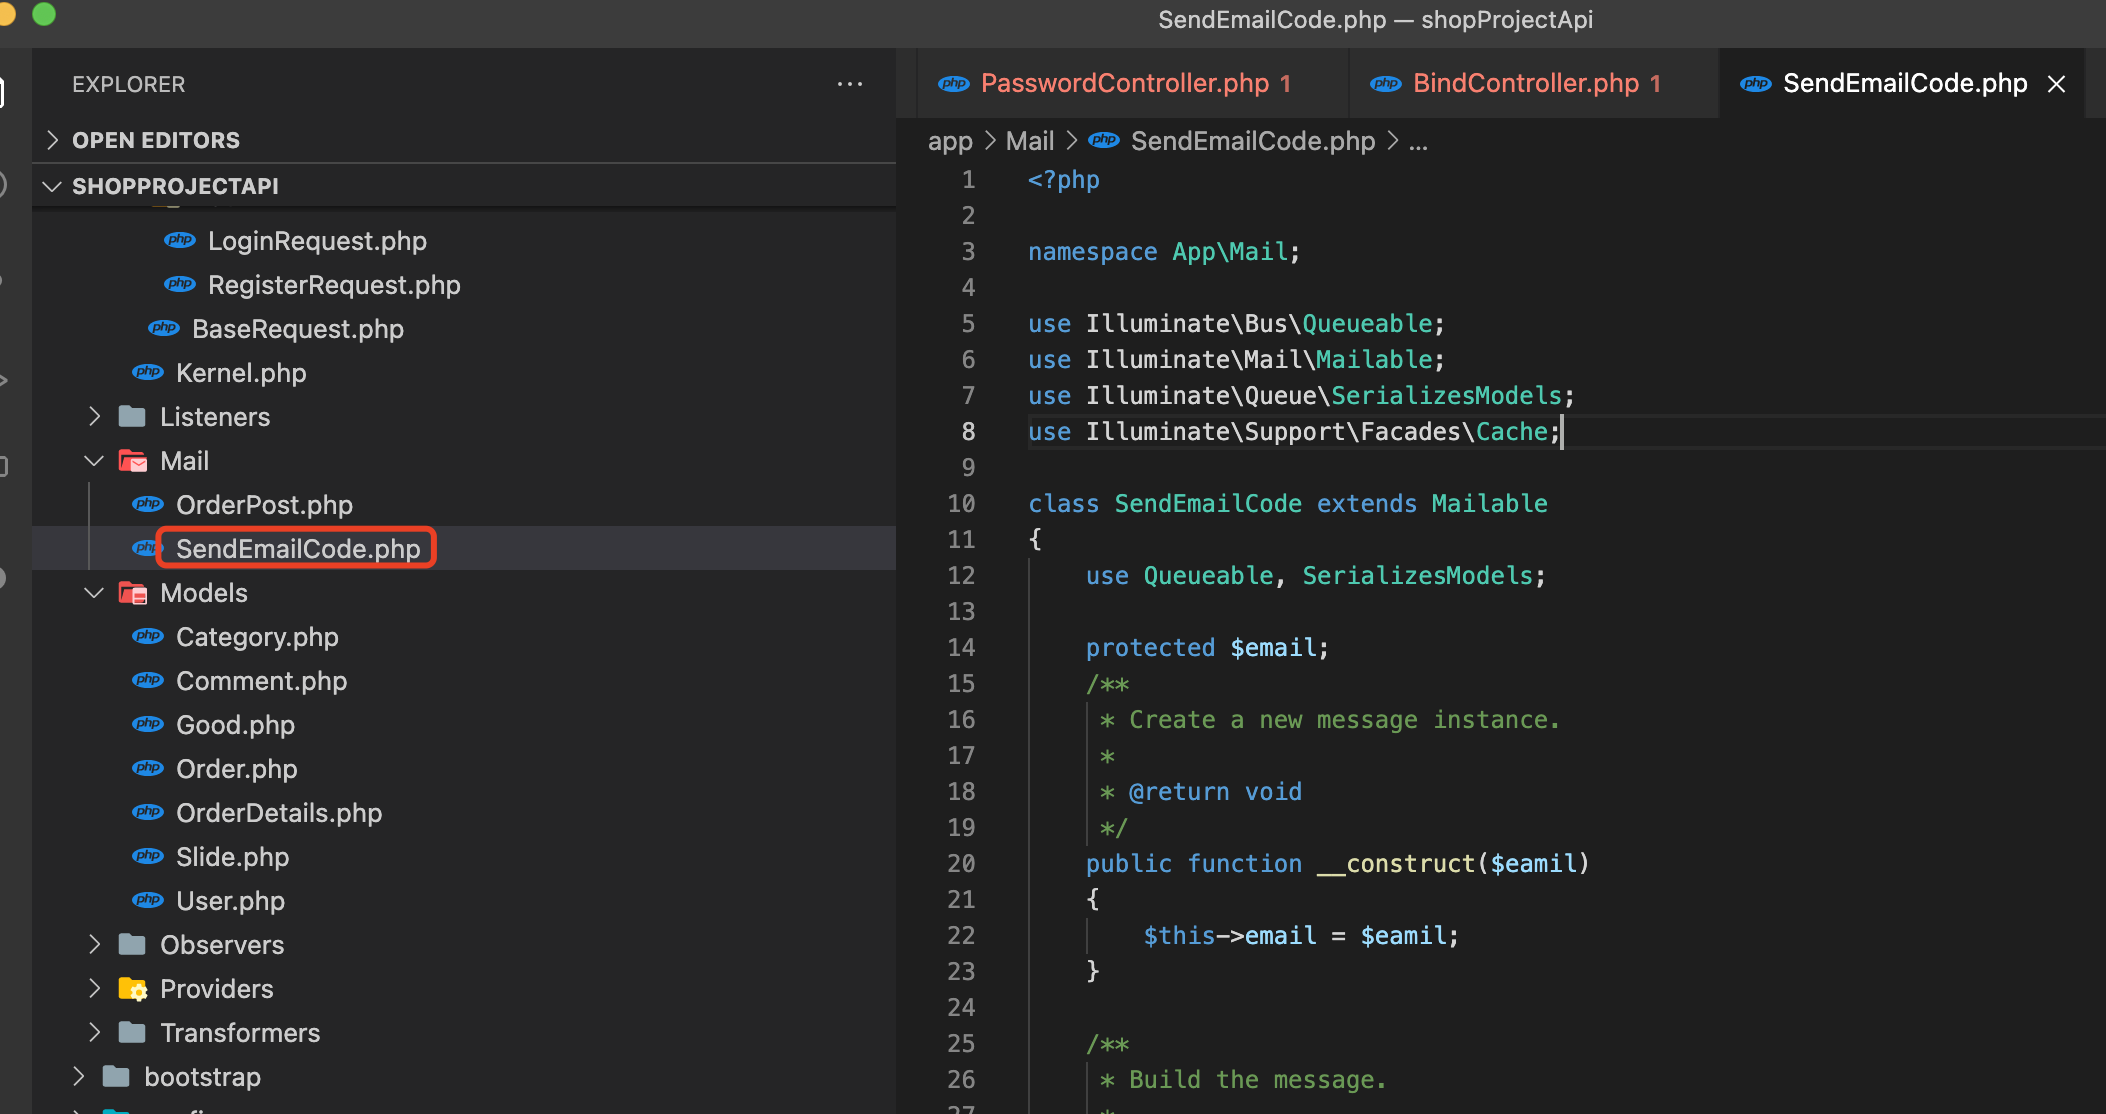The image size is (2106, 1114).
Task: Switch to the PasswordController.php tab
Action: click(1124, 84)
